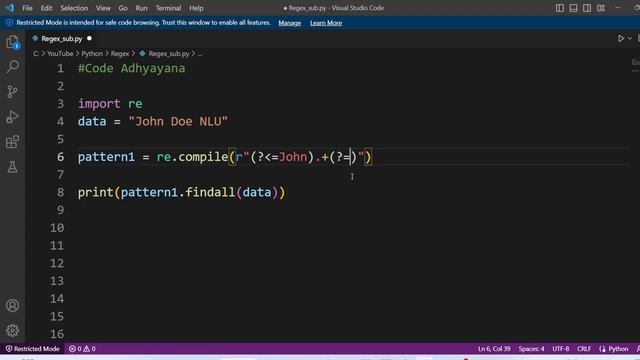Click Restricted Mode in status bar
Screen dimensions: 640x360
[x=33, y=349]
